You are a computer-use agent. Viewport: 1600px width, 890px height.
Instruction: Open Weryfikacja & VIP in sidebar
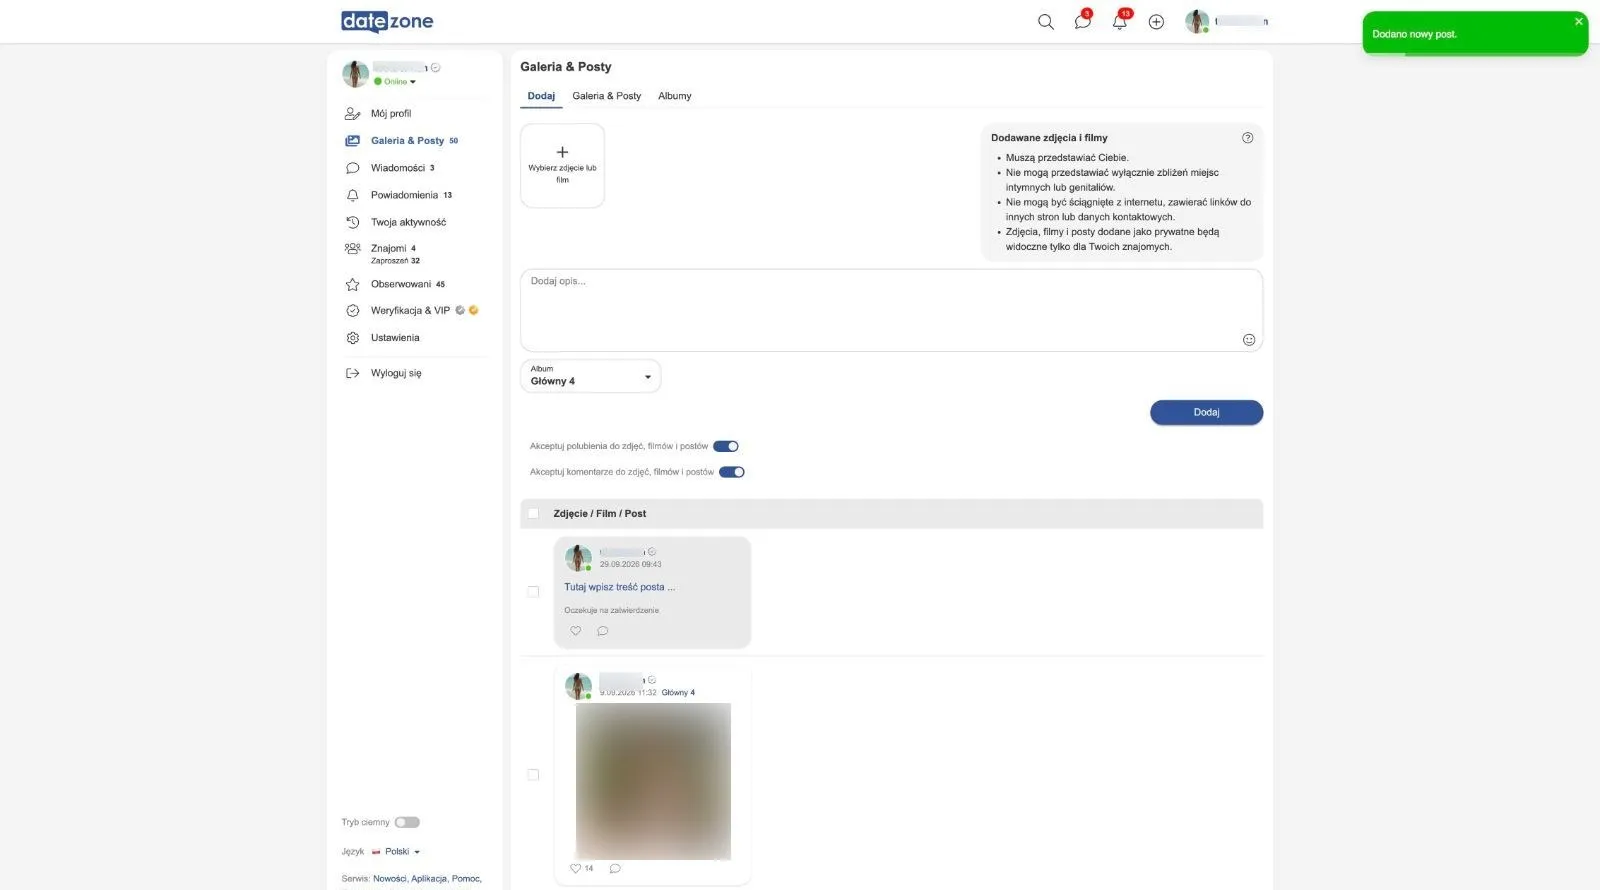click(x=411, y=311)
